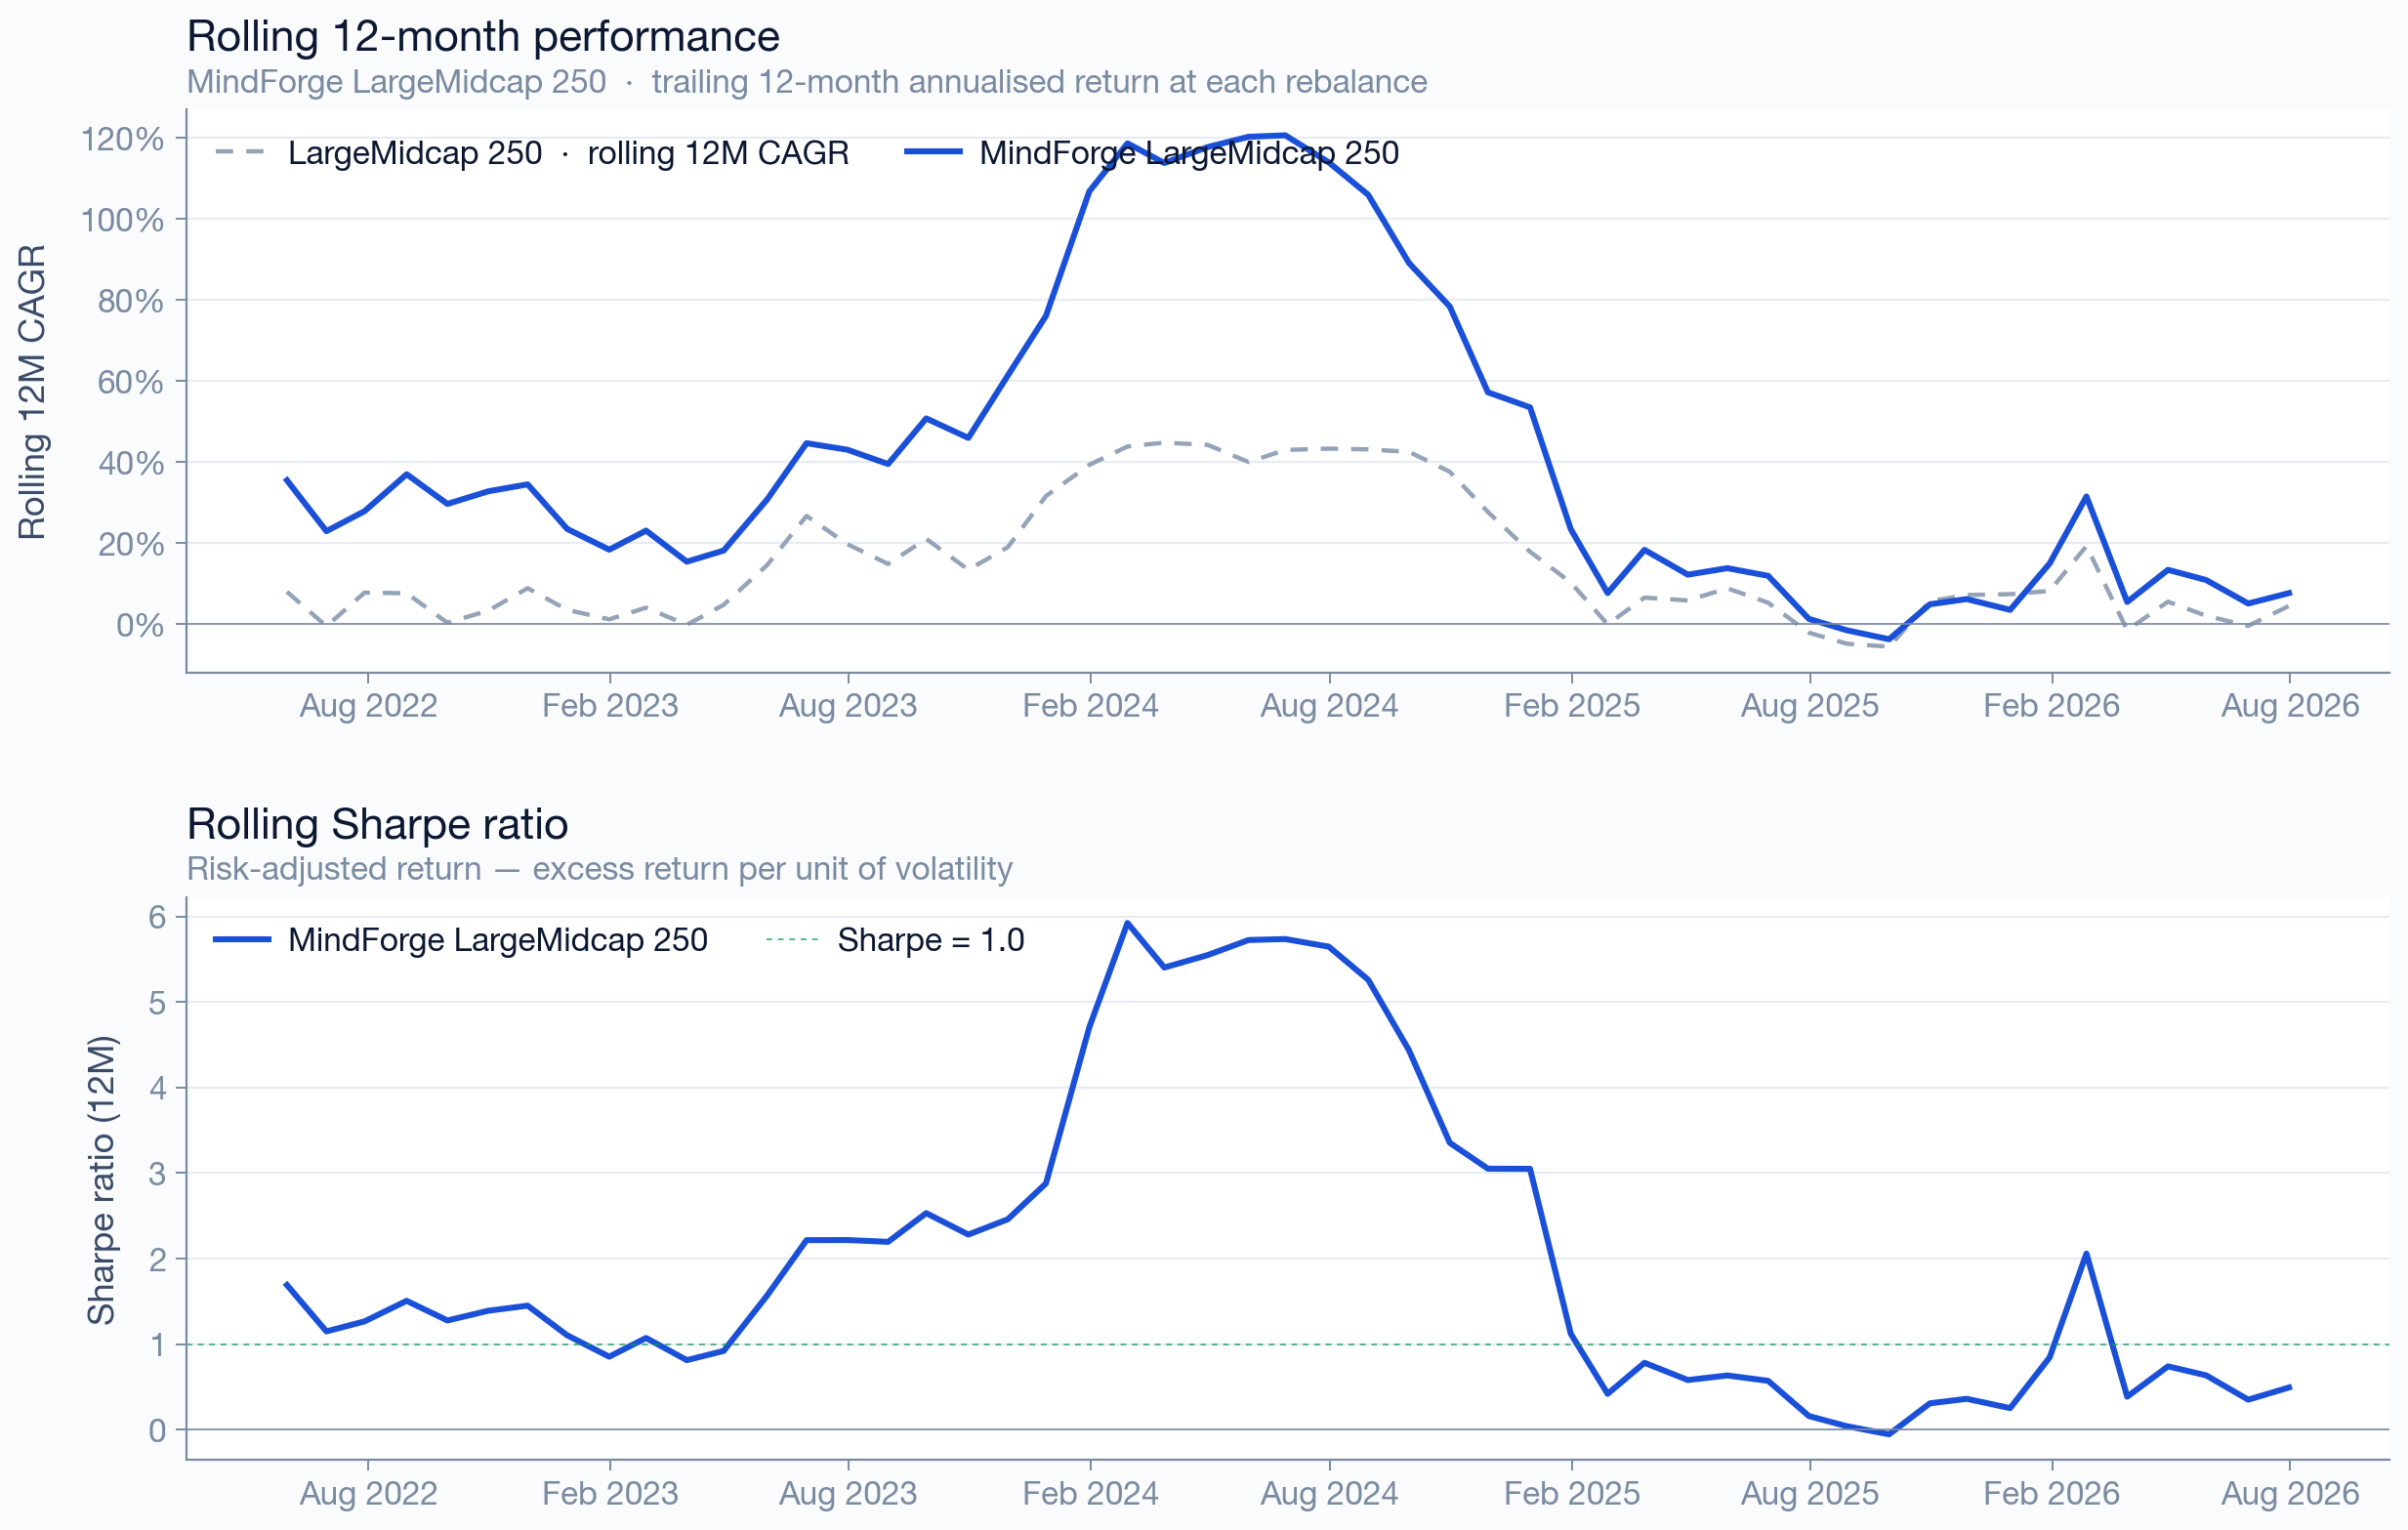Image resolution: width=2408 pixels, height=1530 pixels.
Task: Click the '0' Sharpe y-axis label
Action: click(157, 1431)
